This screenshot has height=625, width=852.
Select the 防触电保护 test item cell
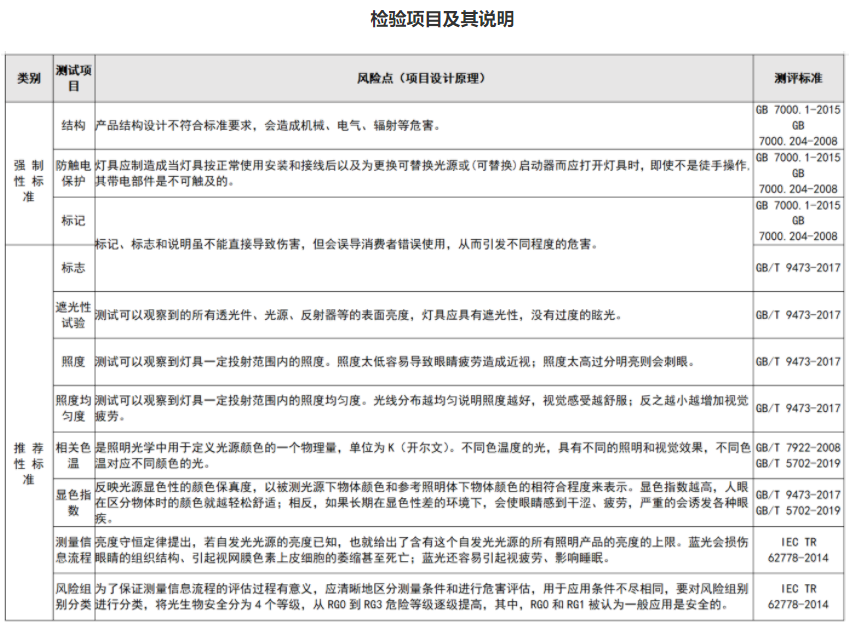tap(73, 173)
